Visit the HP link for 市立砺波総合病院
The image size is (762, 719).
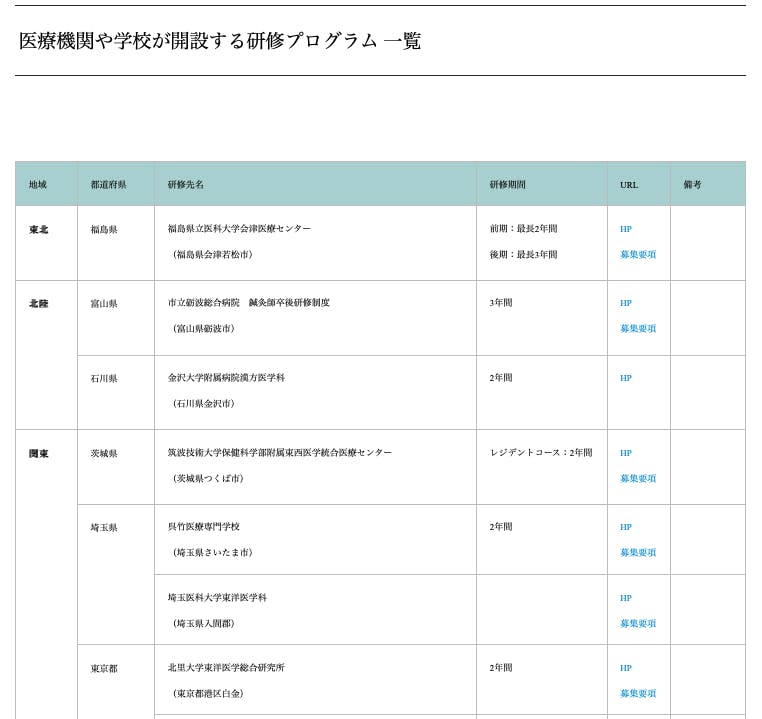tap(625, 303)
